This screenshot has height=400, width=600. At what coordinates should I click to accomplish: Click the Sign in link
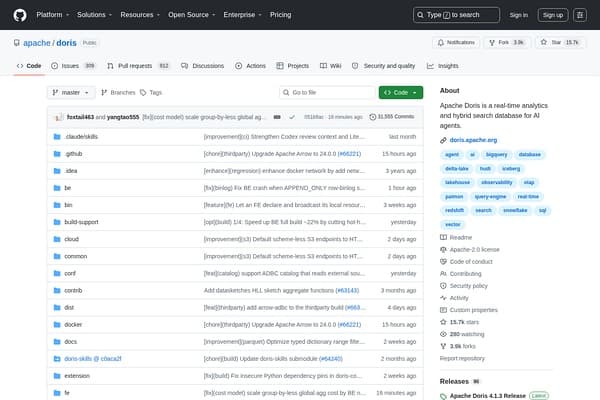[x=518, y=15]
